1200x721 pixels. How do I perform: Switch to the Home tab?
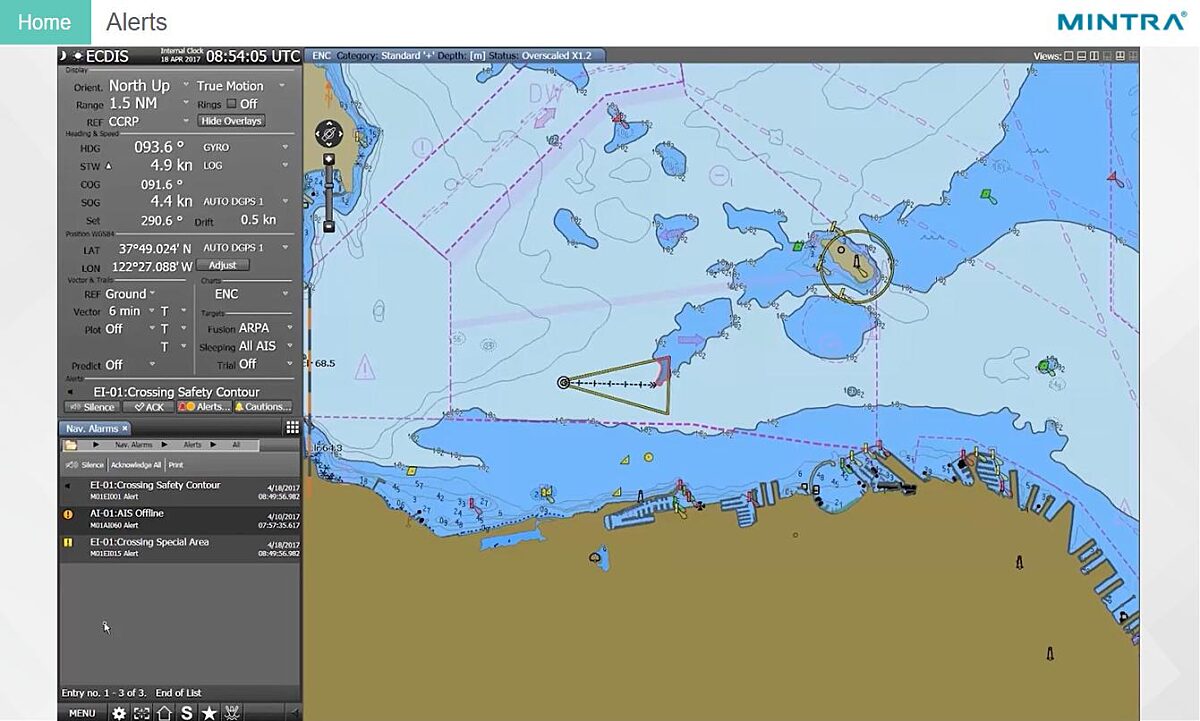point(45,22)
